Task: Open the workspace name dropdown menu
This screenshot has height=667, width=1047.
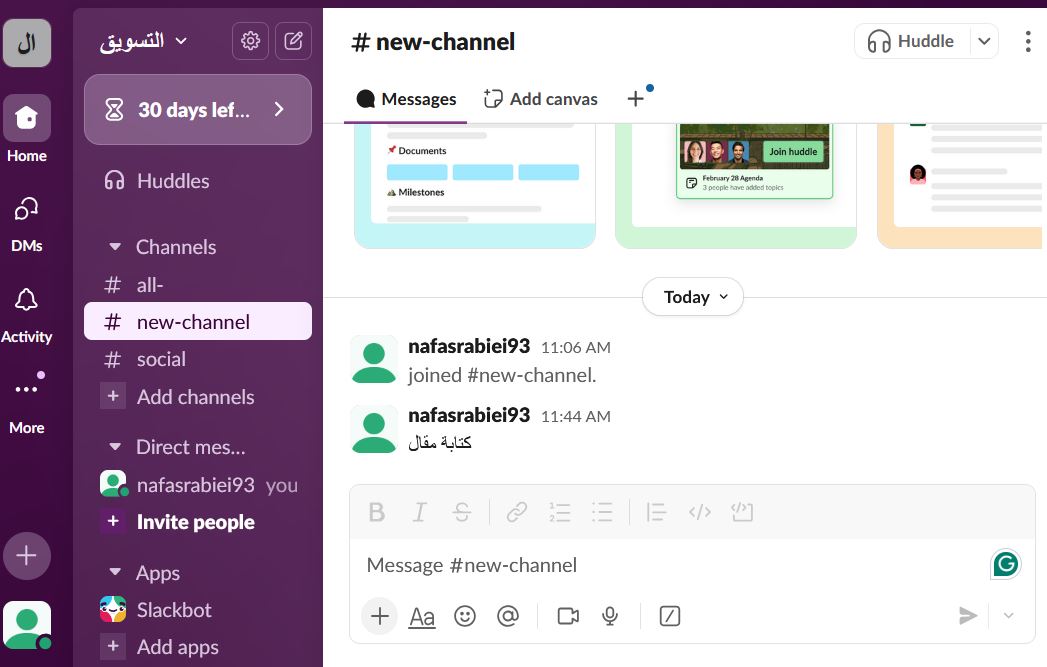Action: 142,41
